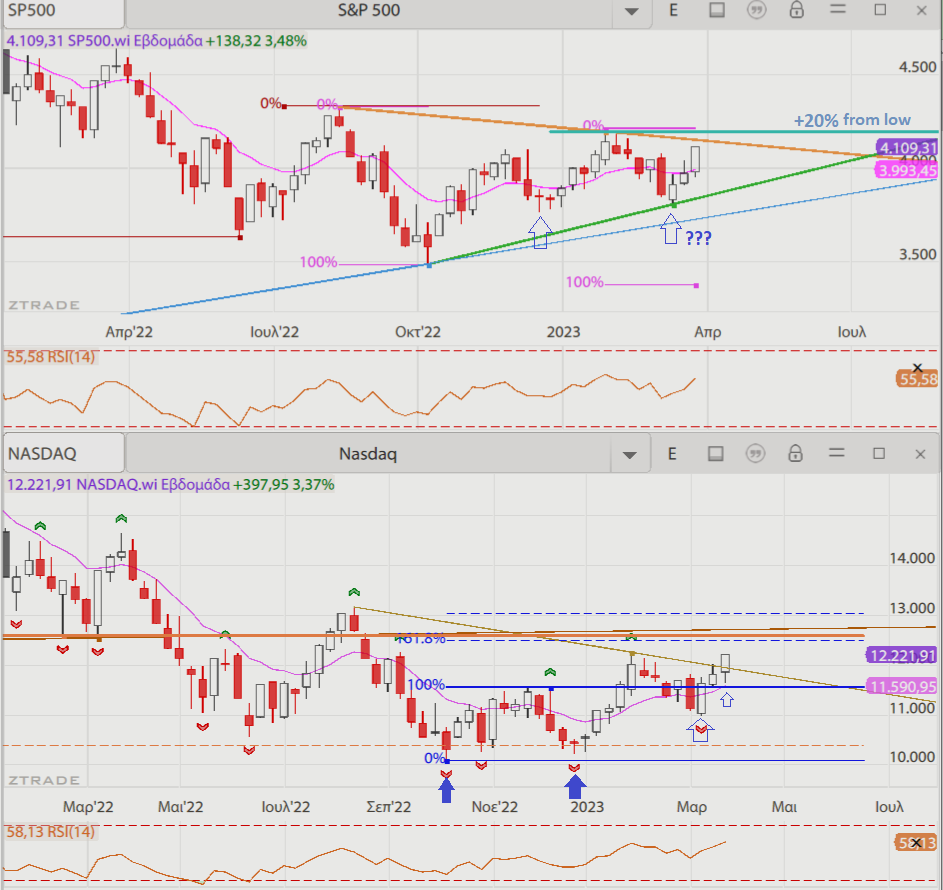943x890 pixels.
Task: Click the 3.500 price level on SP500 axis
Action: point(918,254)
